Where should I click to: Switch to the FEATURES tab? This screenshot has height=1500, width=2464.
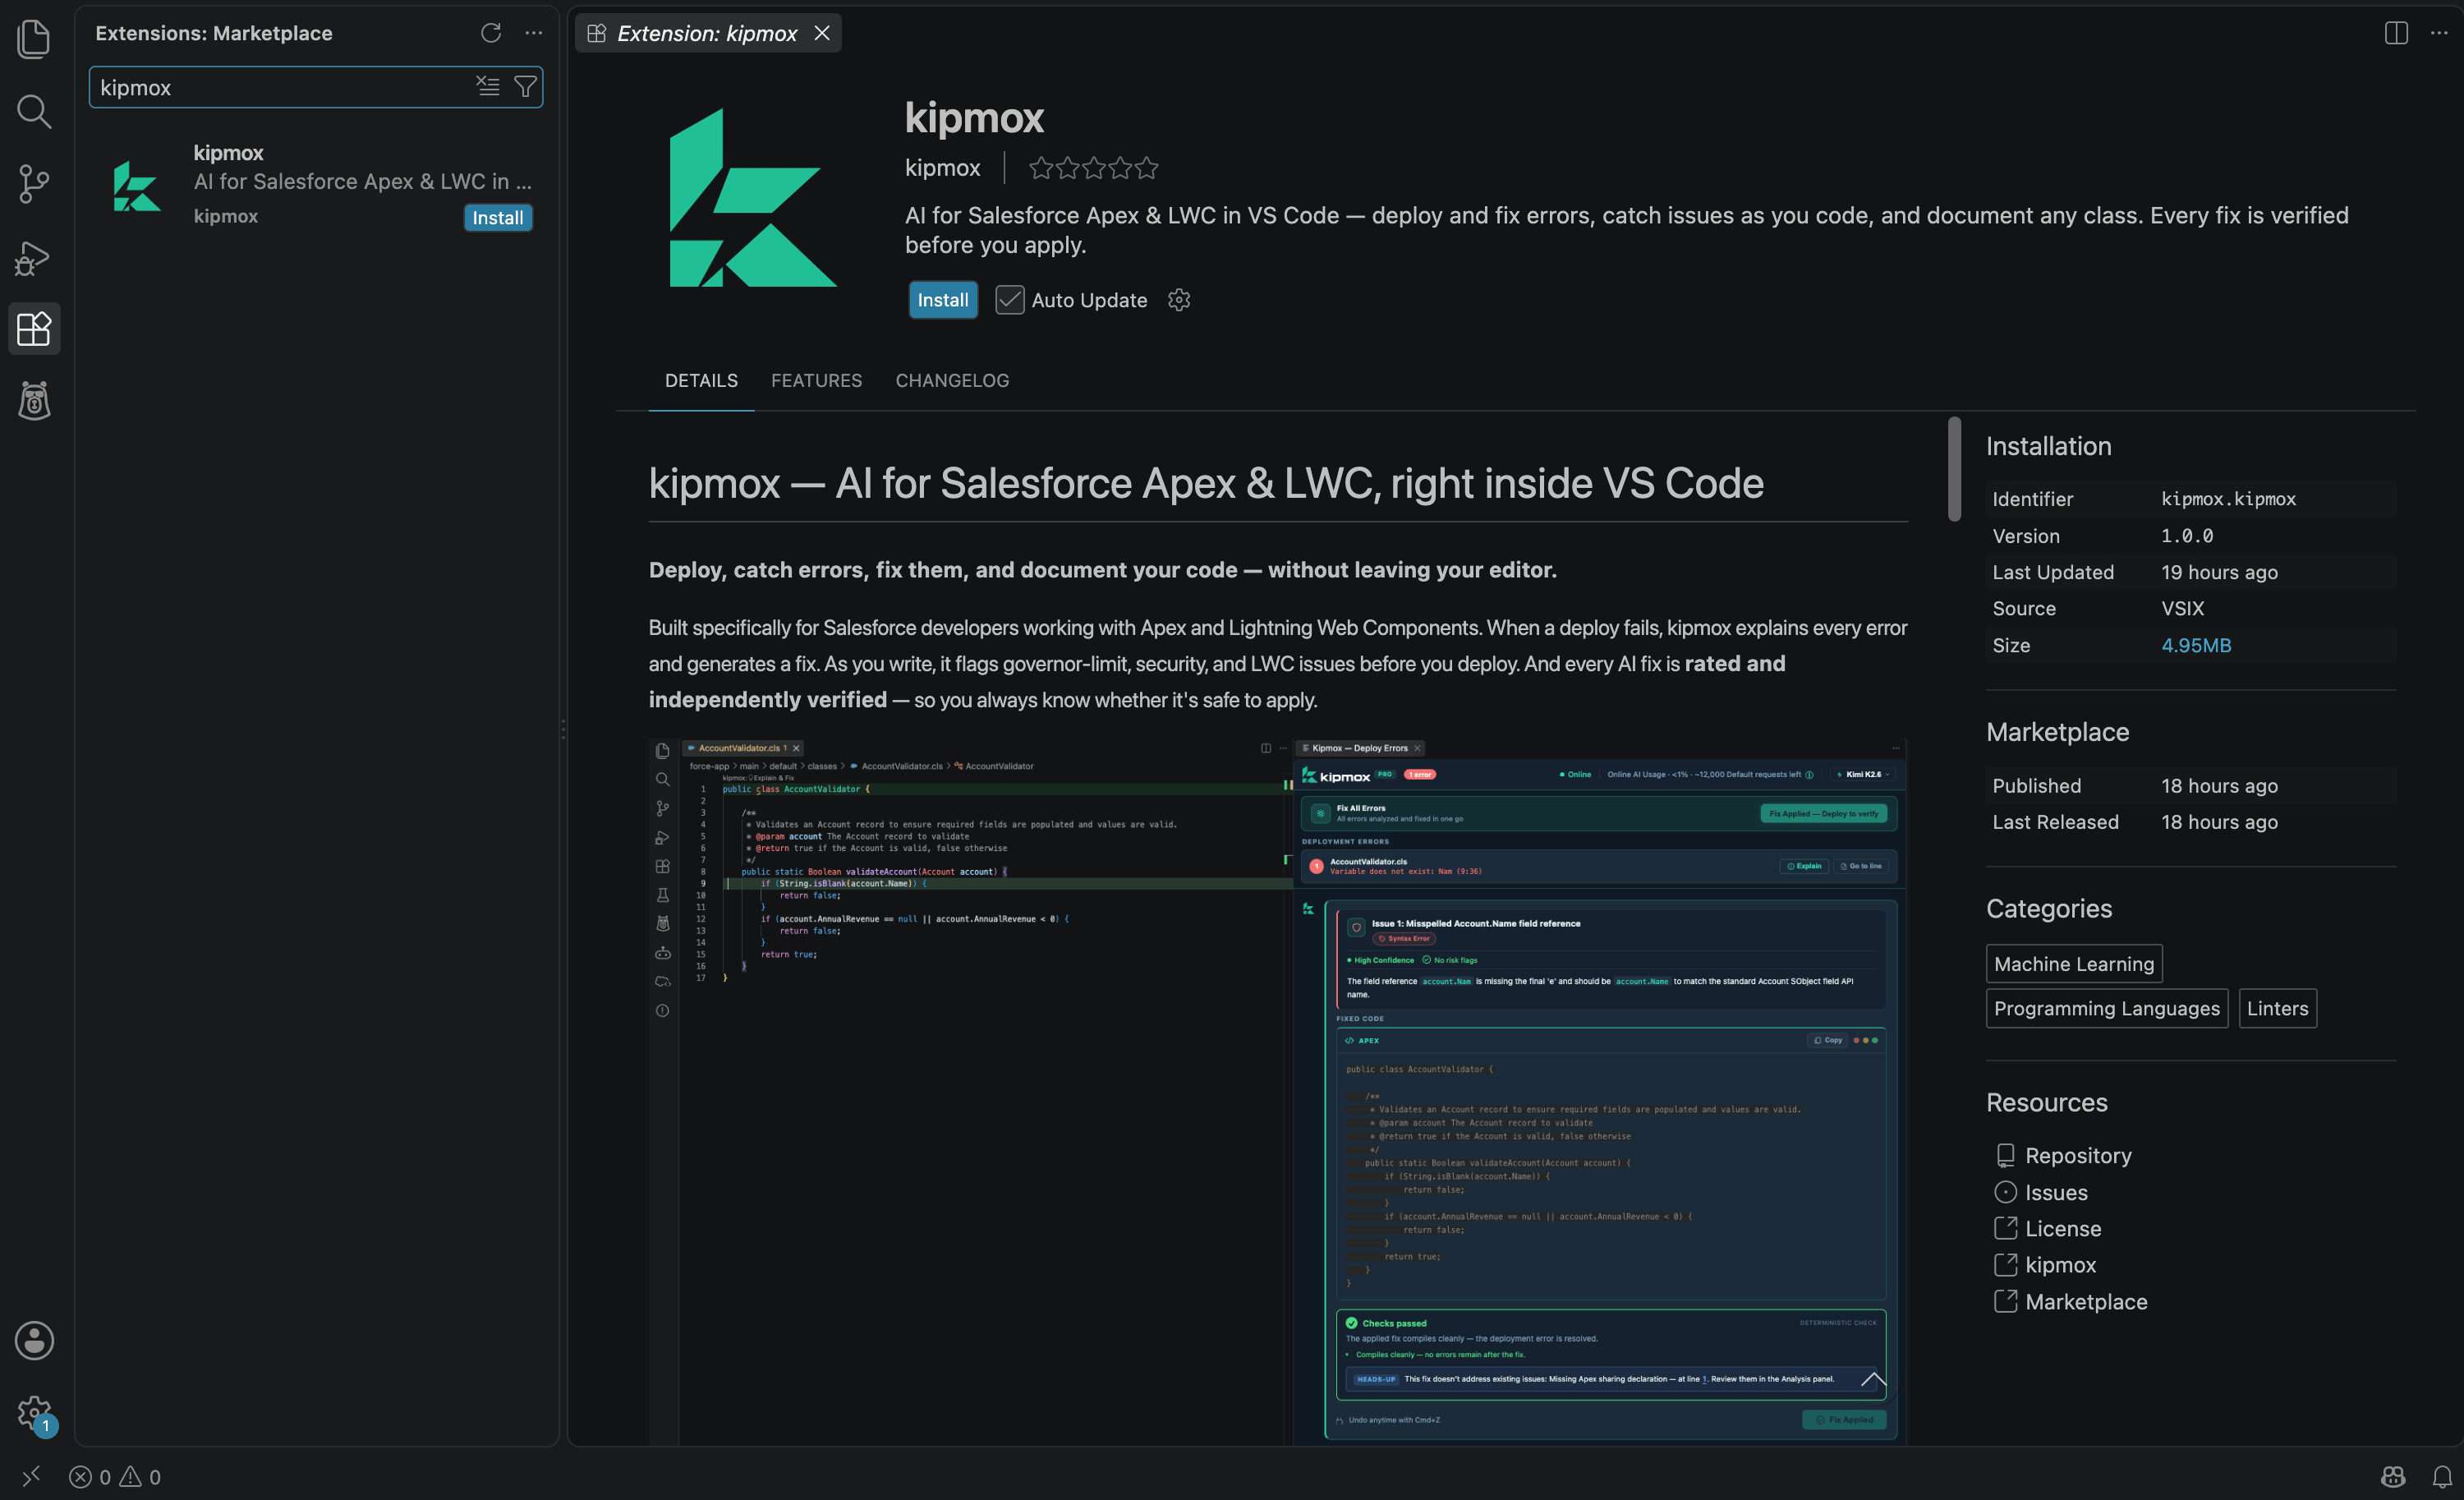816,380
